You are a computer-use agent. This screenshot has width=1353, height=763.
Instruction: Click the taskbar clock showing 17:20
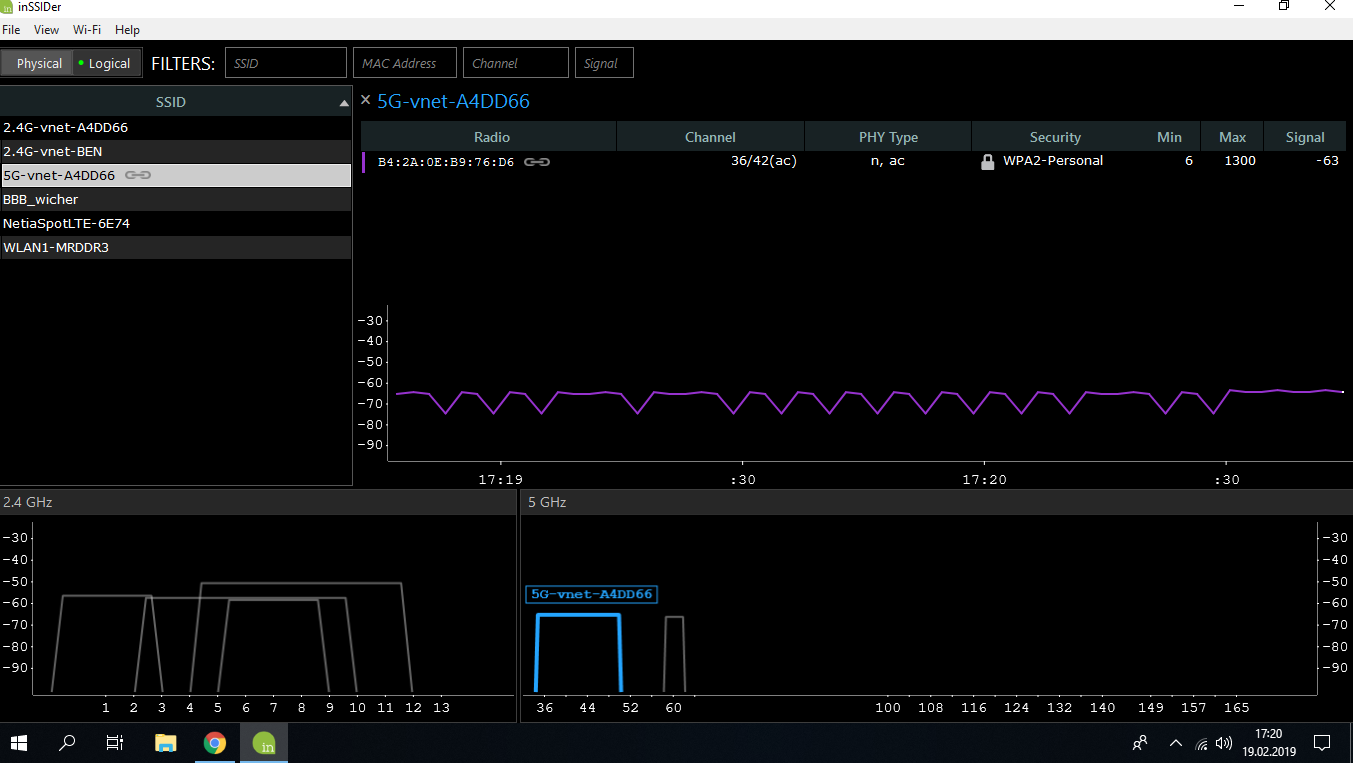[1268, 743]
